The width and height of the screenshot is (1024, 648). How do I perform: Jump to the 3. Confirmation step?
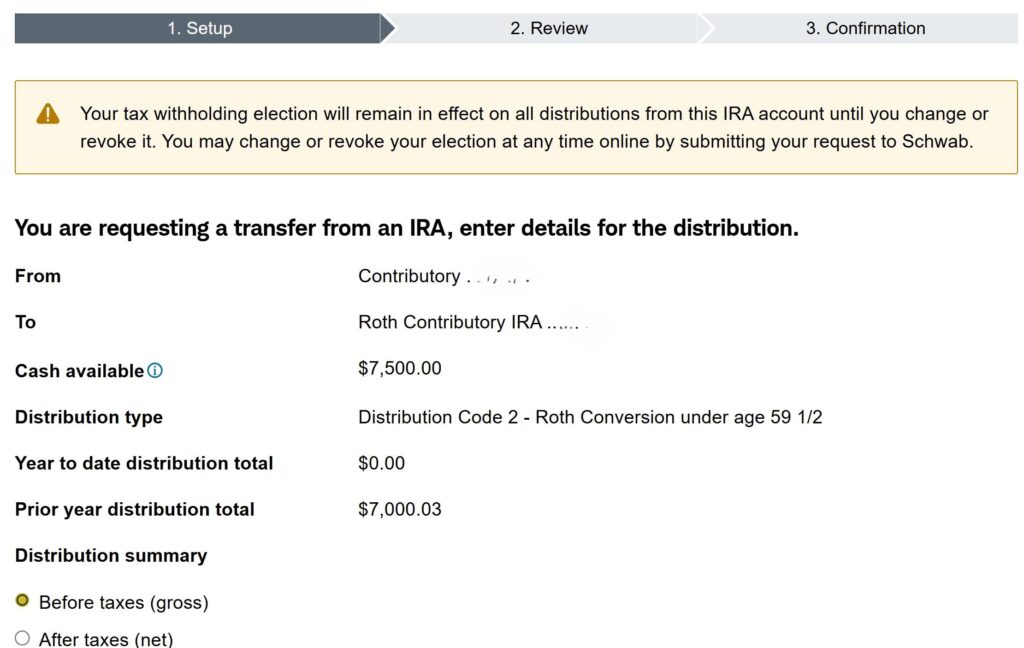pos(865,28)
